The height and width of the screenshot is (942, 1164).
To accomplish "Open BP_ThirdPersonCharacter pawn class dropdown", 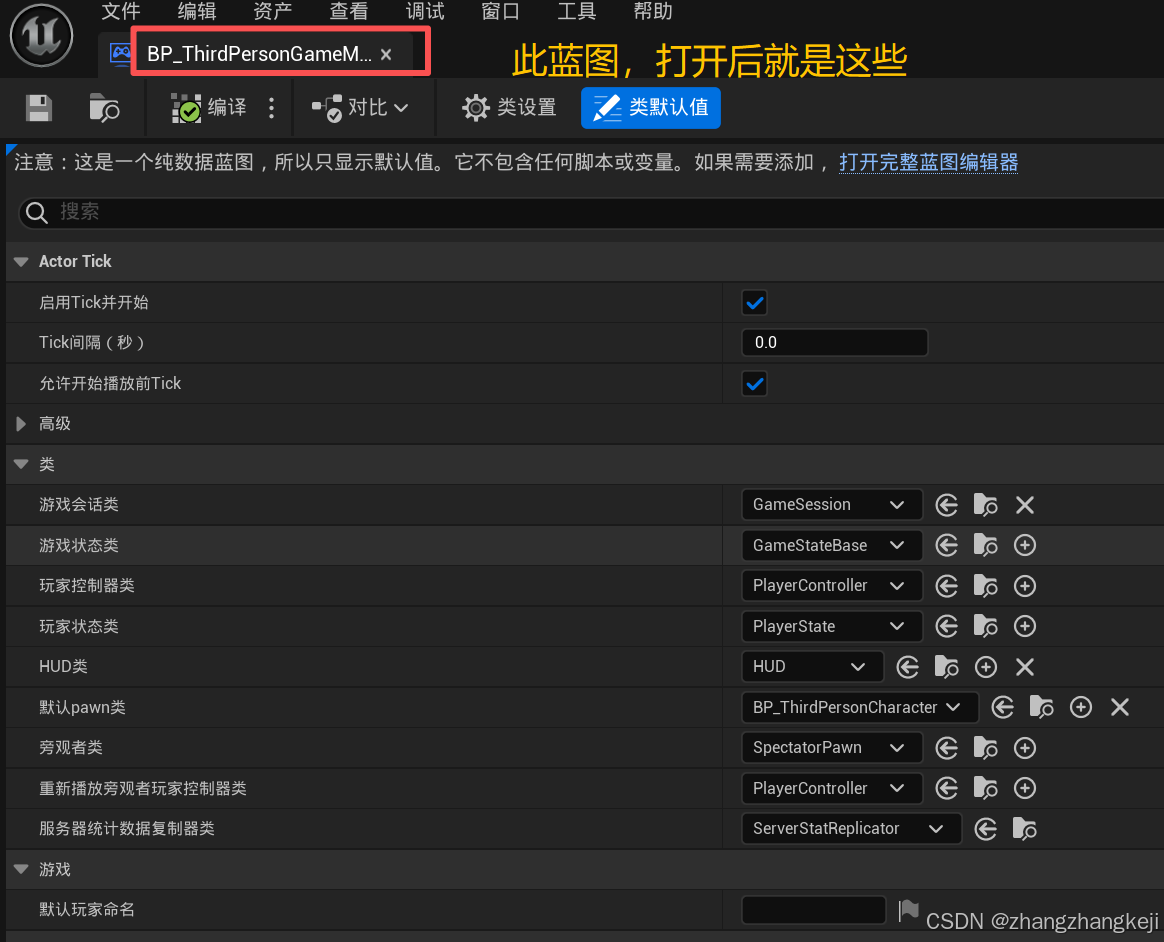I will [x=860, y=707].
